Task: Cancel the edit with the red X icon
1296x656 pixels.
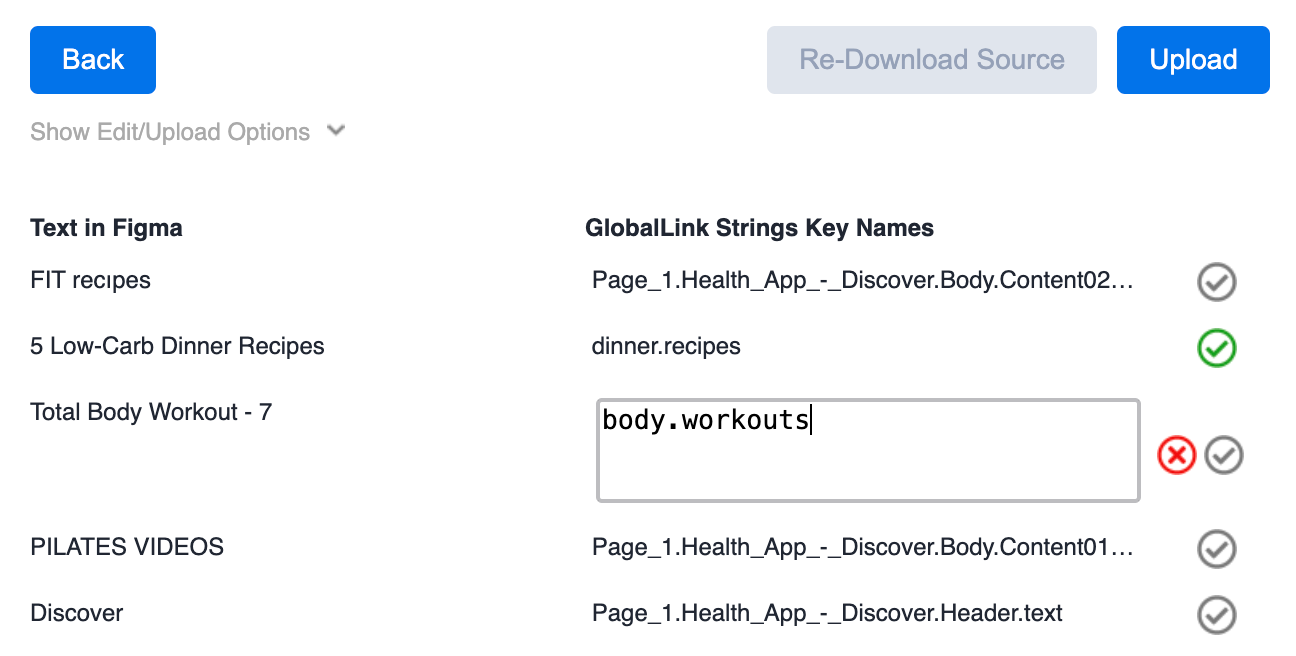Action: (1177, 455)
